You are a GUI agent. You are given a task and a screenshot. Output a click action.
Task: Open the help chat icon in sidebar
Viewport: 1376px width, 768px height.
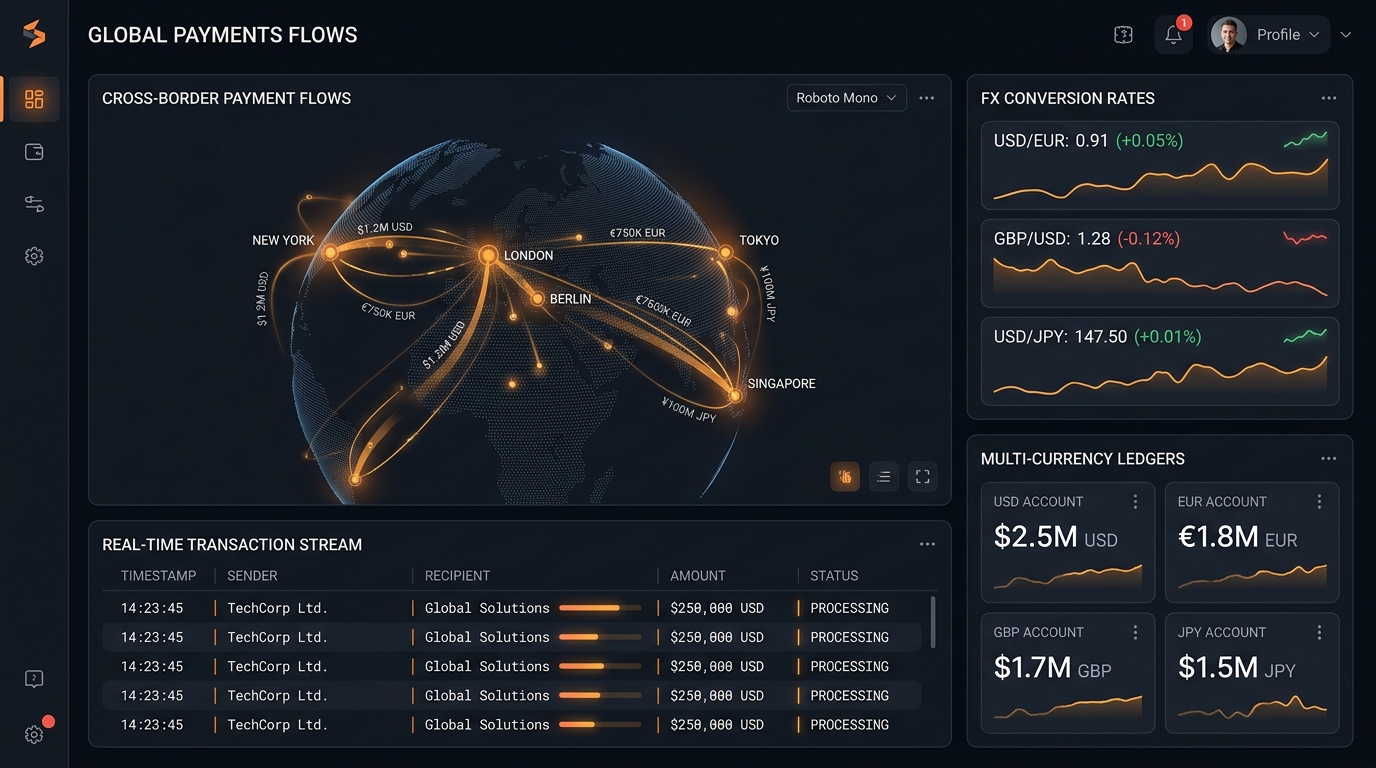pyautogui.click(x=34, y=679)
